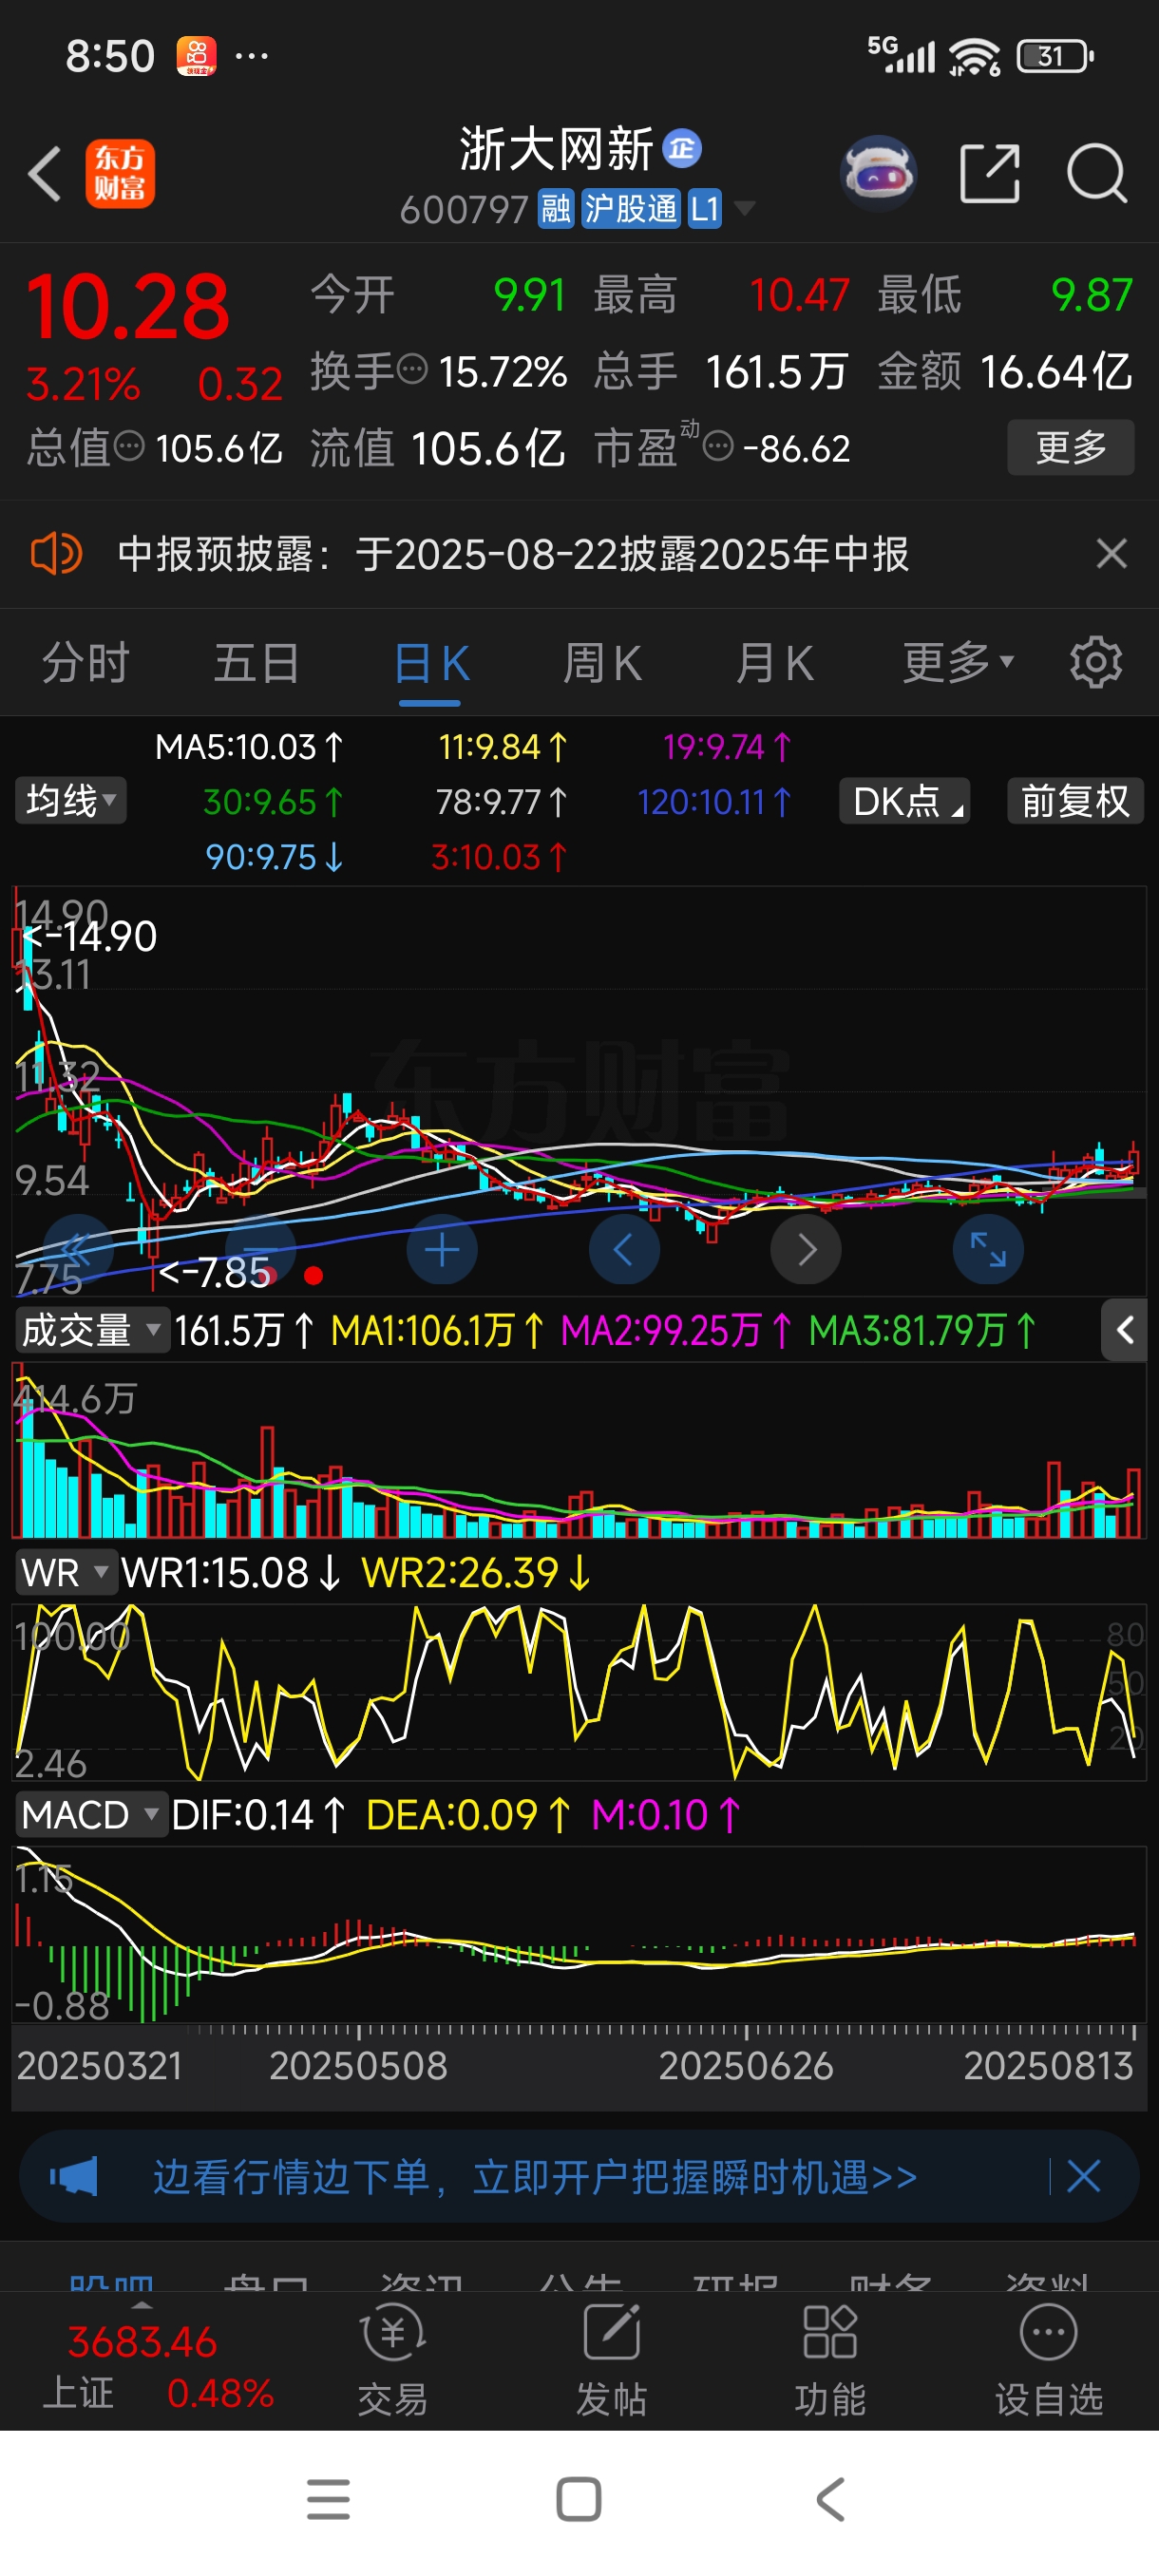Open the robot AI assistant avatar
The width and height of the screenshot is (1159, 2576).
tap(877, 174)
